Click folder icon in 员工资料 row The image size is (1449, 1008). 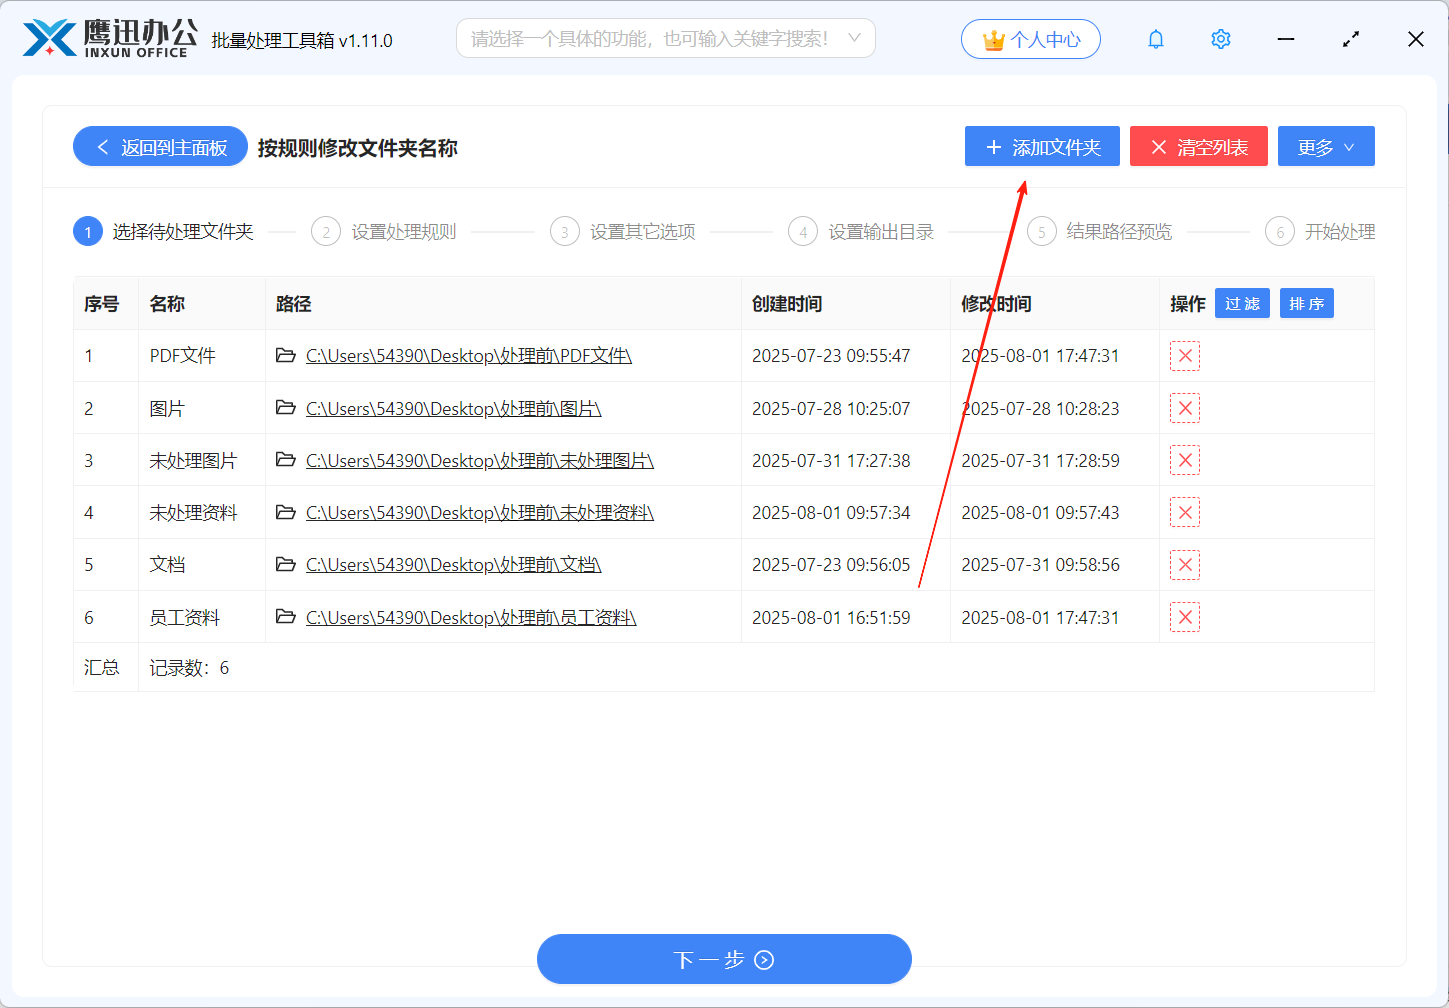[x=286, y=616]
